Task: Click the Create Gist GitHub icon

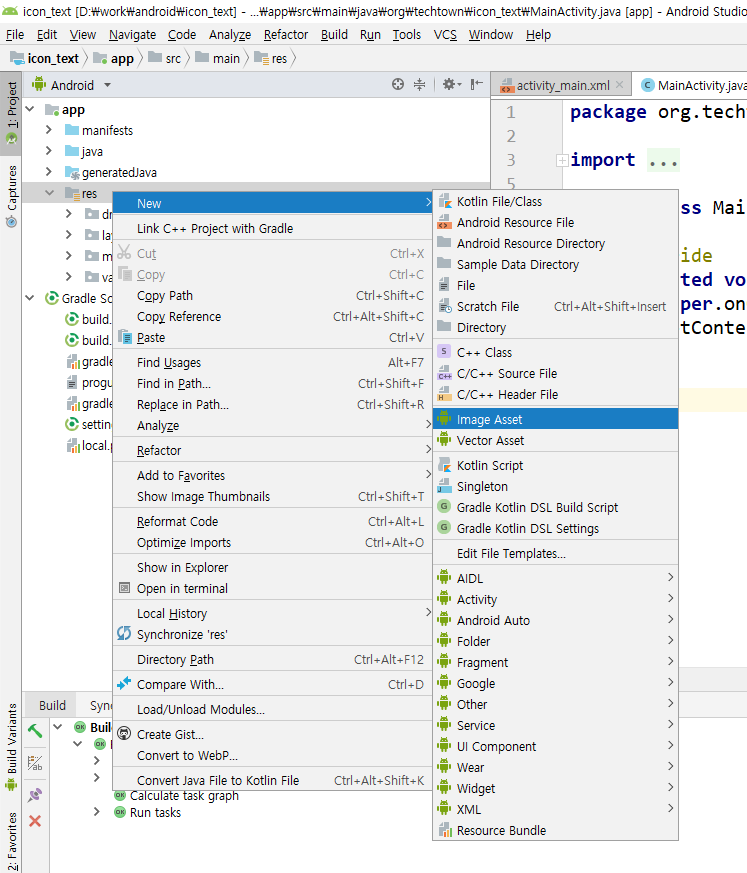Action: [x=124, y=734]
